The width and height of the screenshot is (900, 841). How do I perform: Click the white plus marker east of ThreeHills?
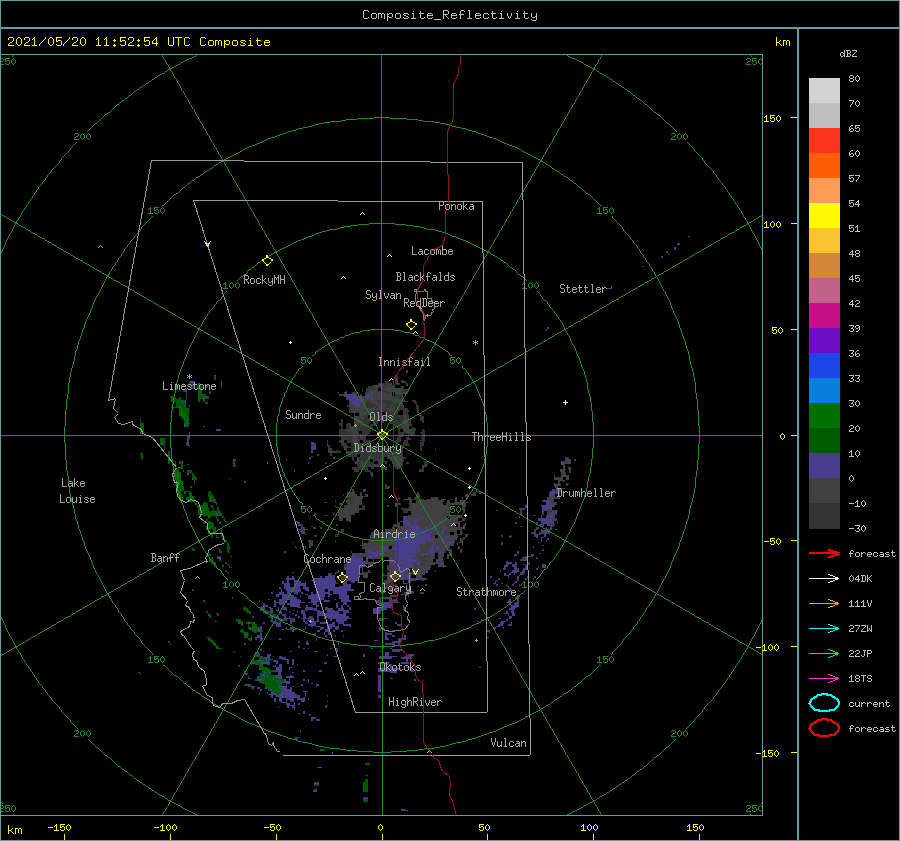(565, 402)
